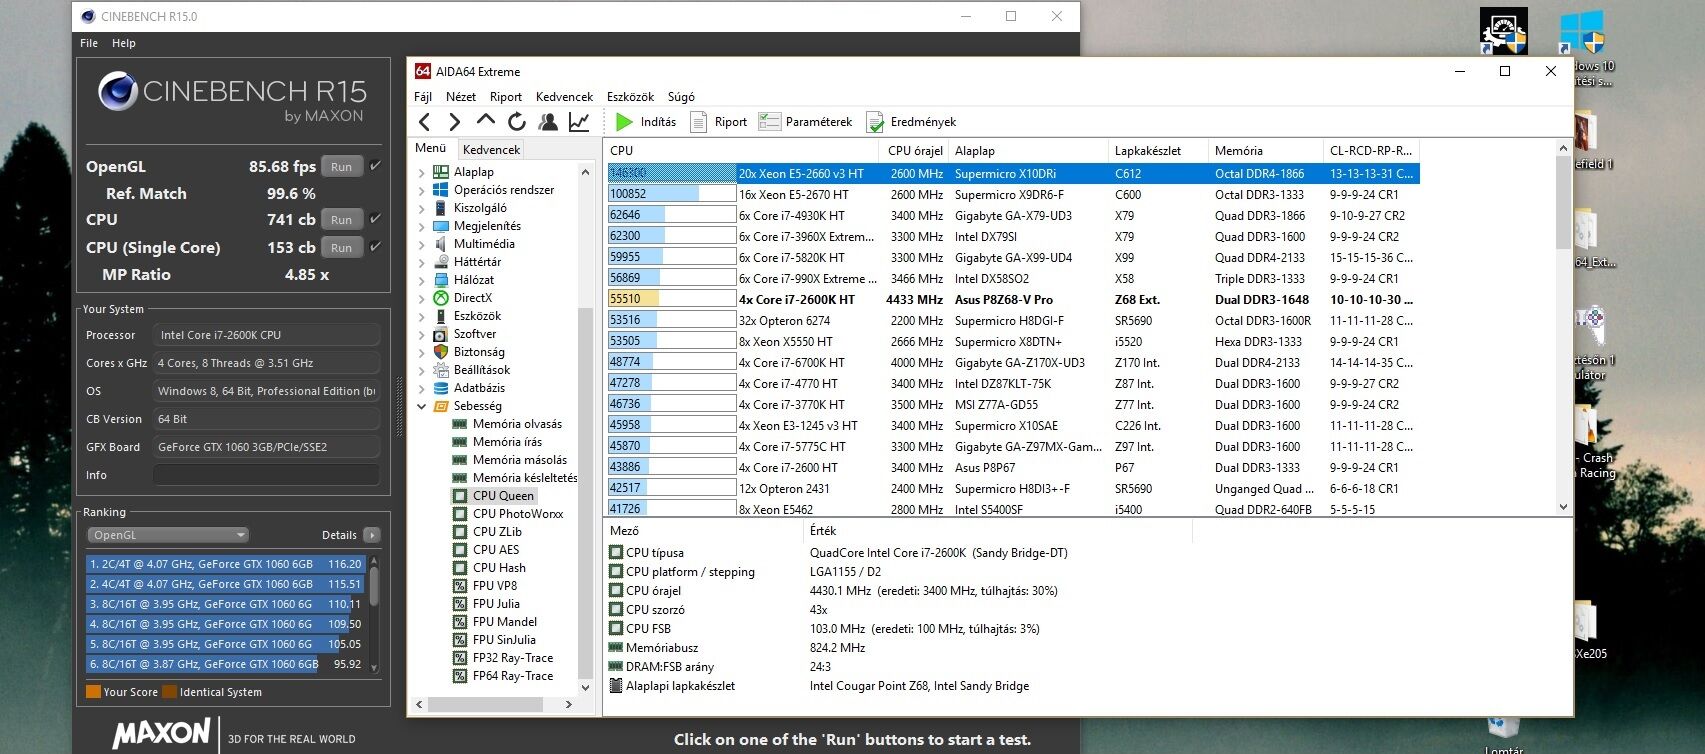Show Eredmények results
1705x754 pixels.
[911, 122]
